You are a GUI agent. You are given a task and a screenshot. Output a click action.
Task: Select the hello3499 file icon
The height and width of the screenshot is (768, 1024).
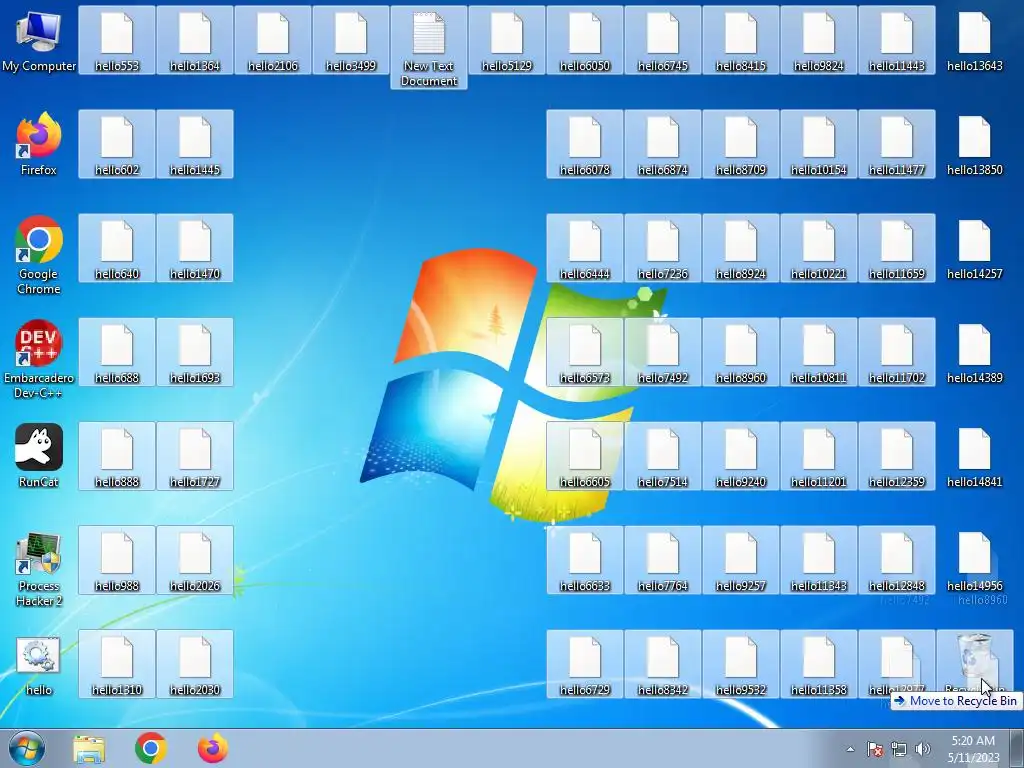coord(351,40)
